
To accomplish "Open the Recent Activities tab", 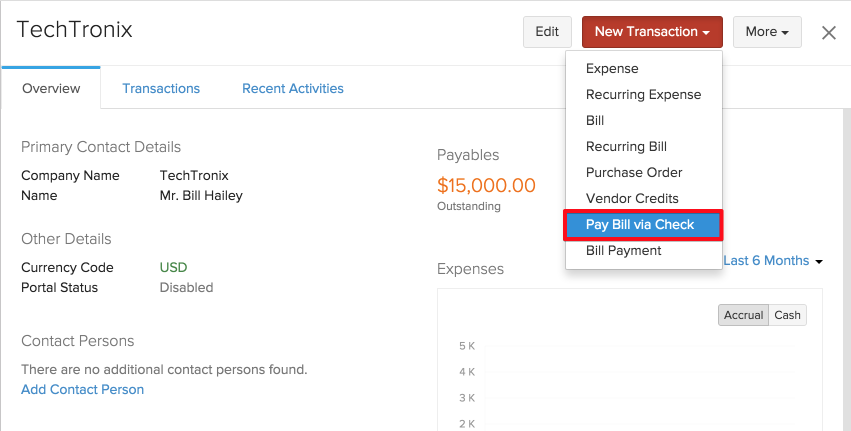I will pyautogui.click(x=293, y=89).
